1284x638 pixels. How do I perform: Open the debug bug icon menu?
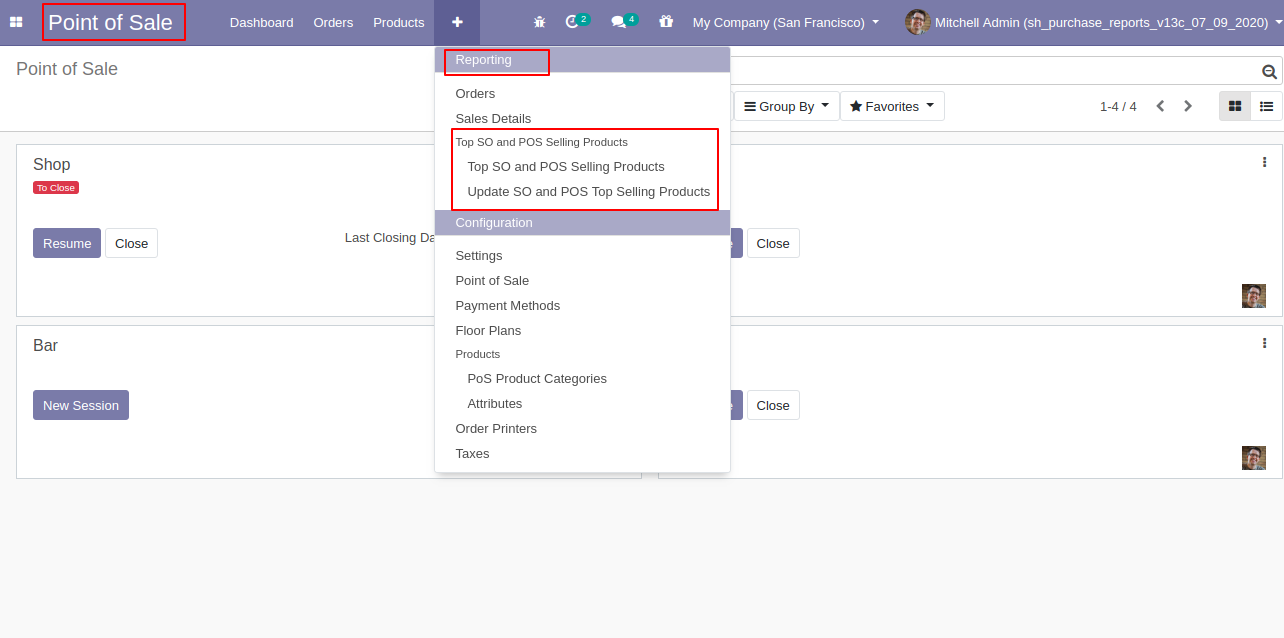coord(540,22)
